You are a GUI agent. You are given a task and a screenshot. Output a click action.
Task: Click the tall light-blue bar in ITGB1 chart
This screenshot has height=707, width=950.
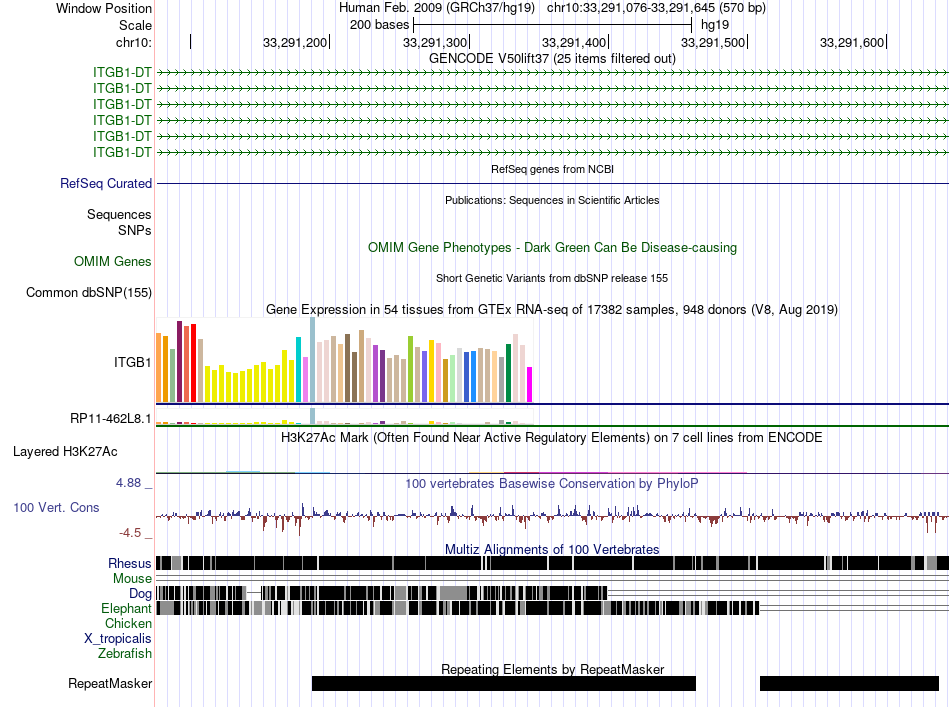[x=313, y=360]
